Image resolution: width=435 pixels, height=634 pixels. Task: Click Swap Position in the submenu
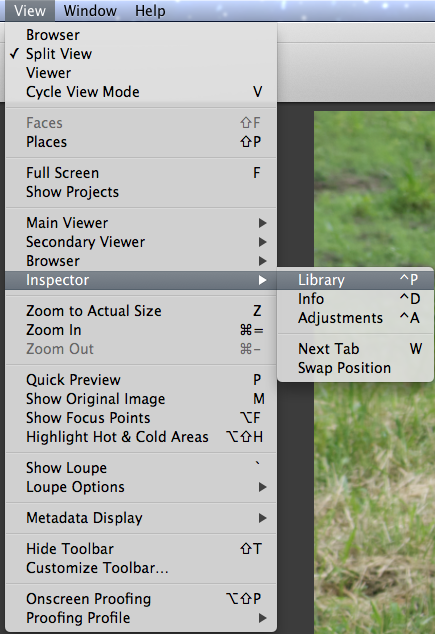355,368
